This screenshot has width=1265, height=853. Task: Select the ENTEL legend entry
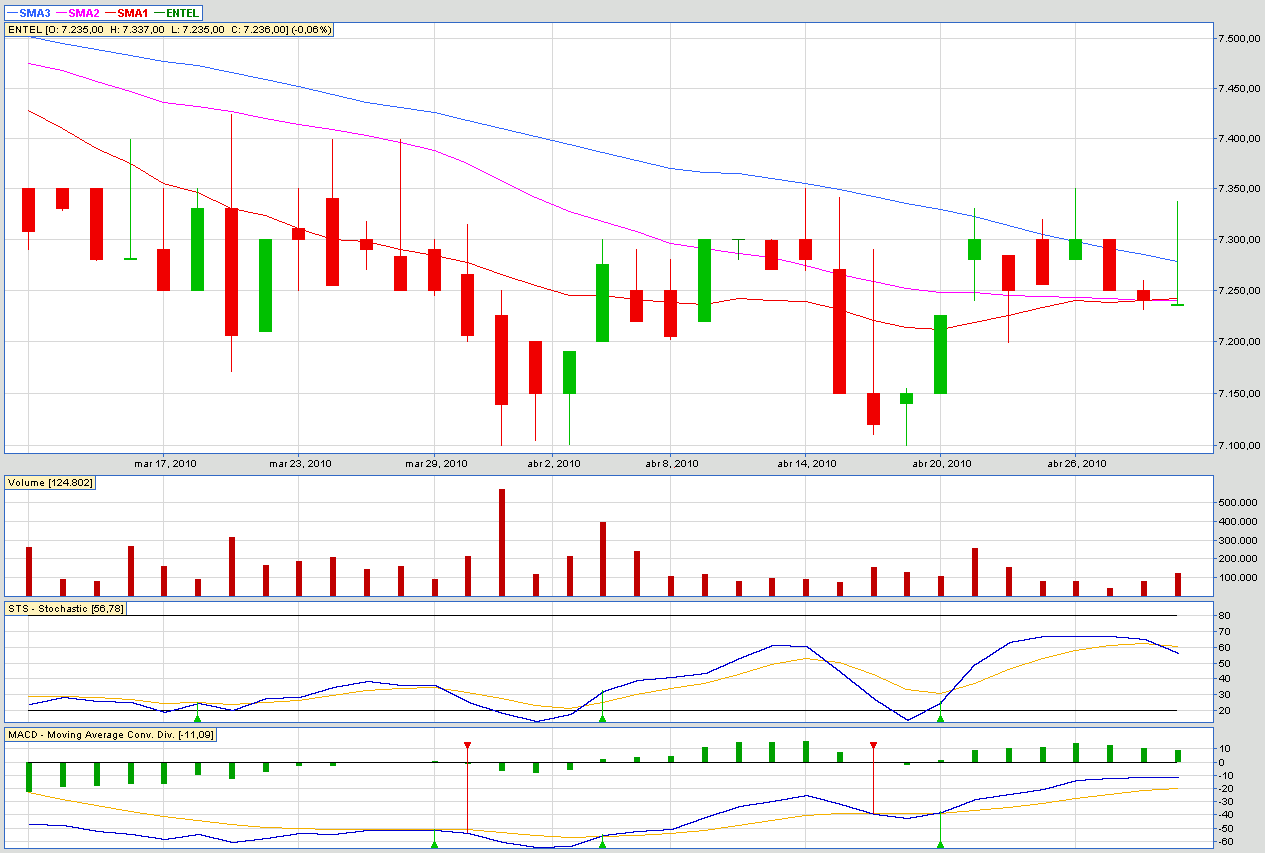pos(175,13)
